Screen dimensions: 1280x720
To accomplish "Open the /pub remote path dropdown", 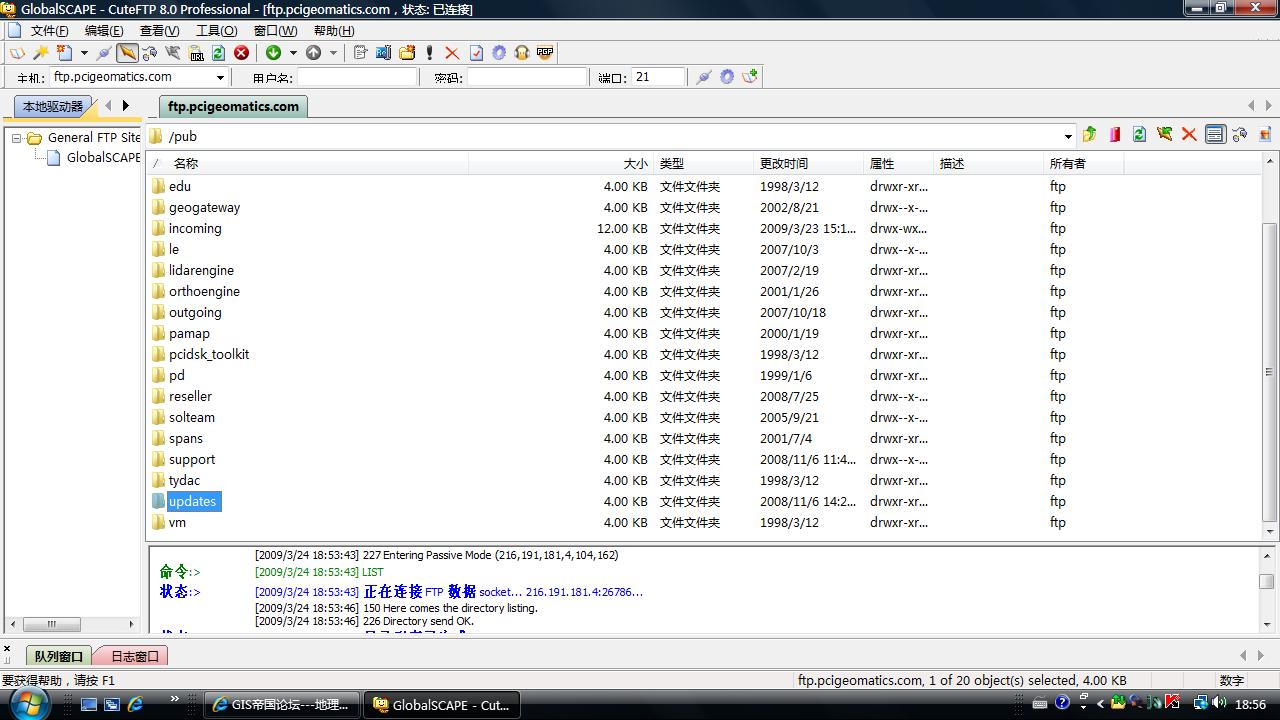I will [1068, 136].
